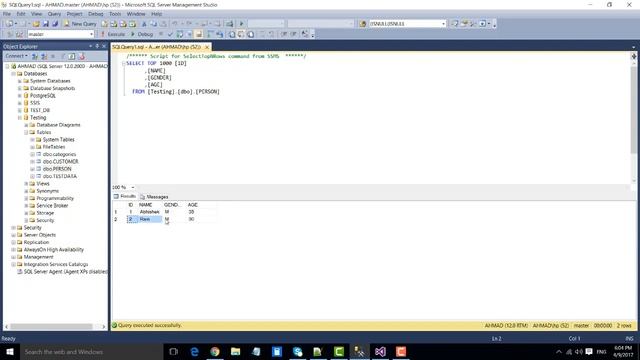Open the File menu
This screenshot has height=360, width=640.
coord(7,14)
